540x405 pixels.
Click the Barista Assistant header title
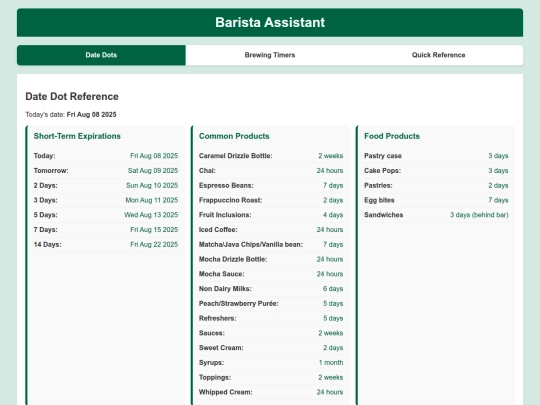[270, 22]
